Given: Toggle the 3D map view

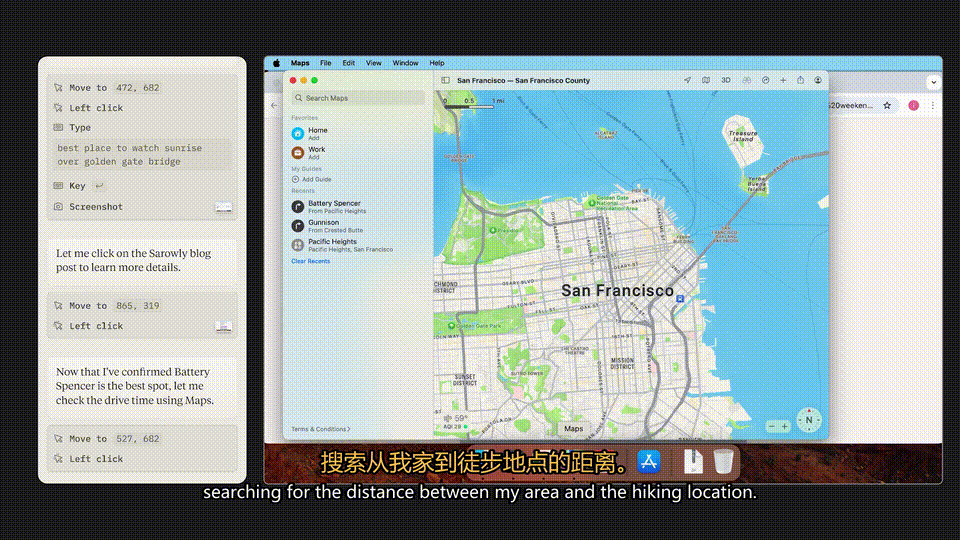Looking at the screenshot, I should coord(726,80).
